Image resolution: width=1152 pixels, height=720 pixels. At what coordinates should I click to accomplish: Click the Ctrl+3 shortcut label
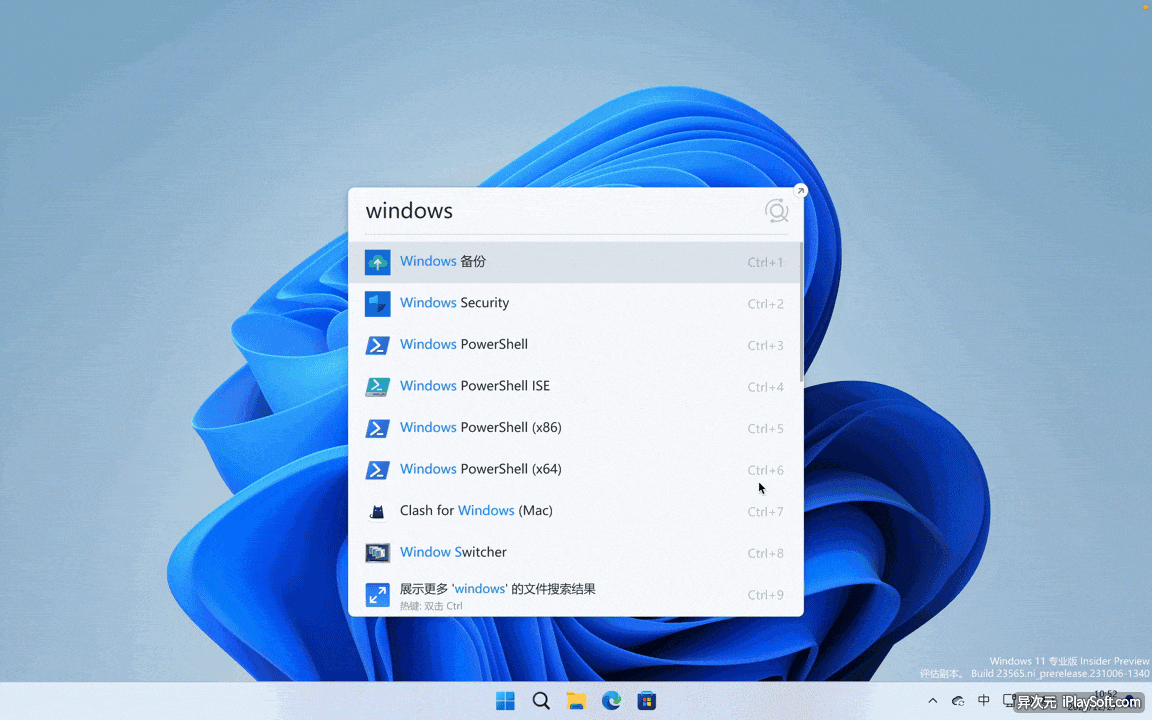(x=766, y=345)
